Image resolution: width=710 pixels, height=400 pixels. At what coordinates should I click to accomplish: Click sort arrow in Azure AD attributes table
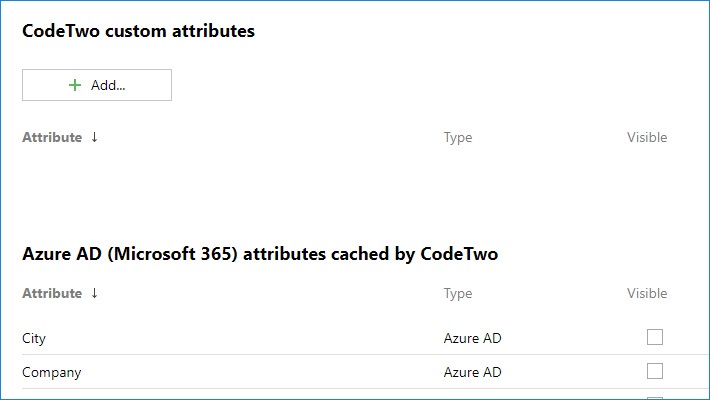coord(95,293)
